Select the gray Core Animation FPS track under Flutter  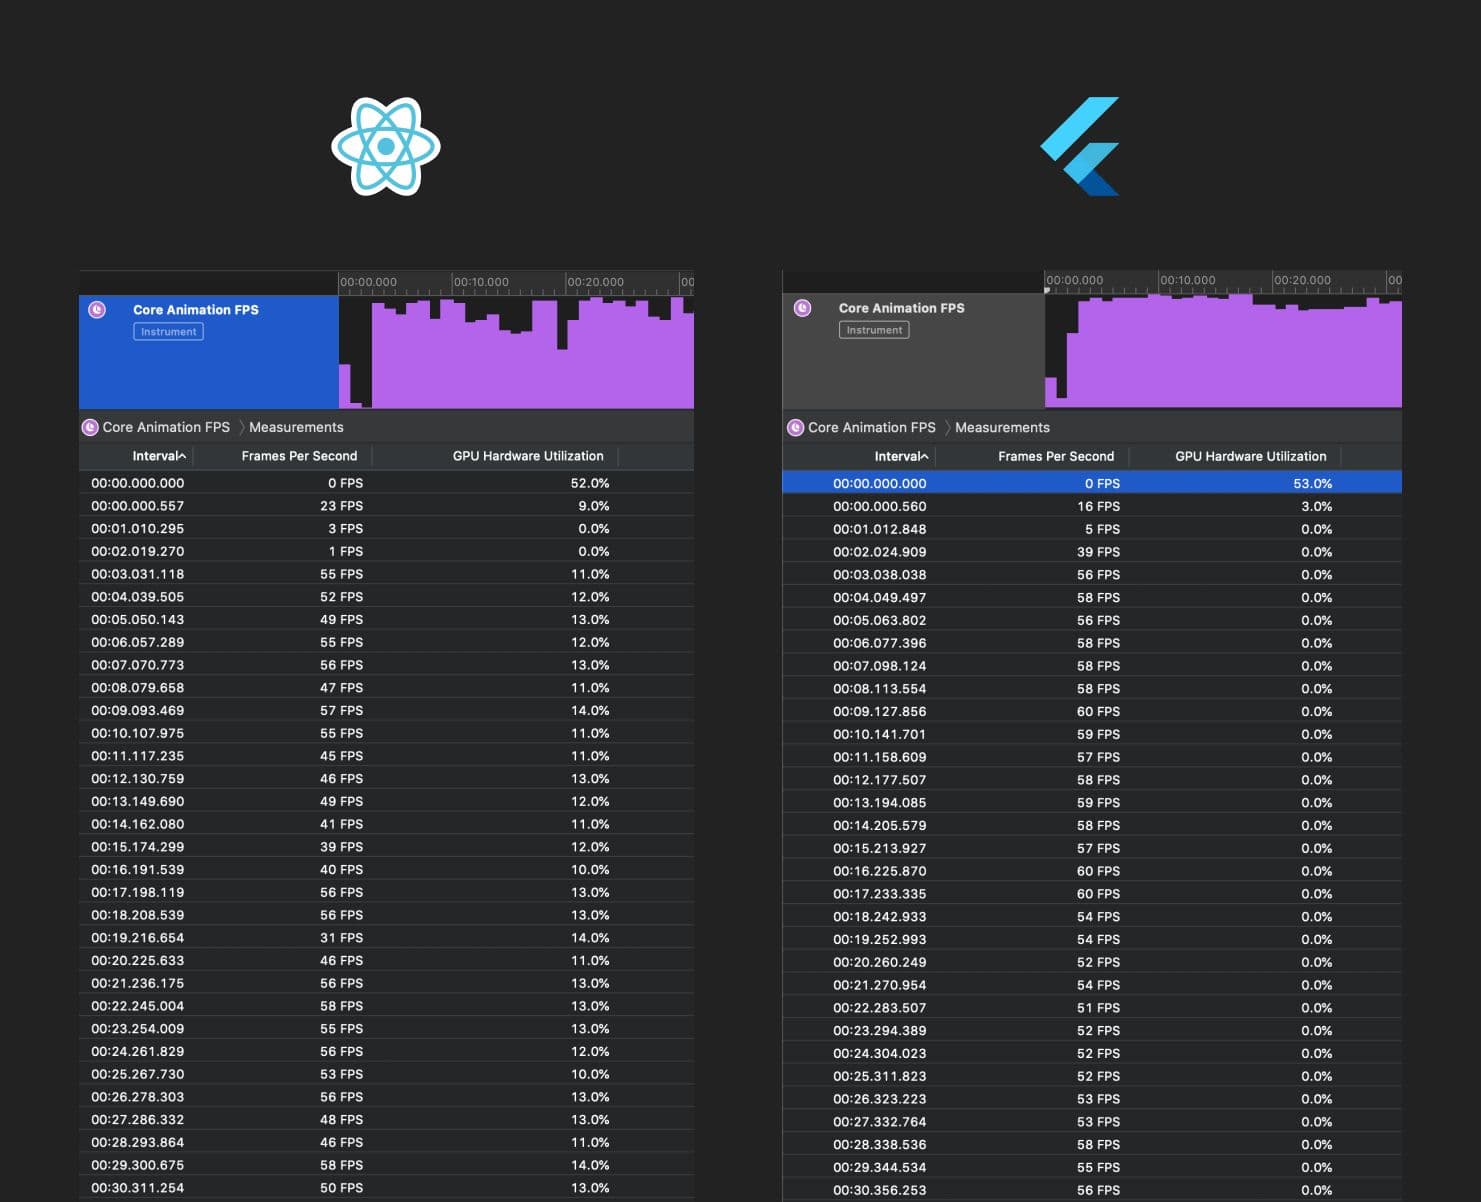click(x=913, y=350)
